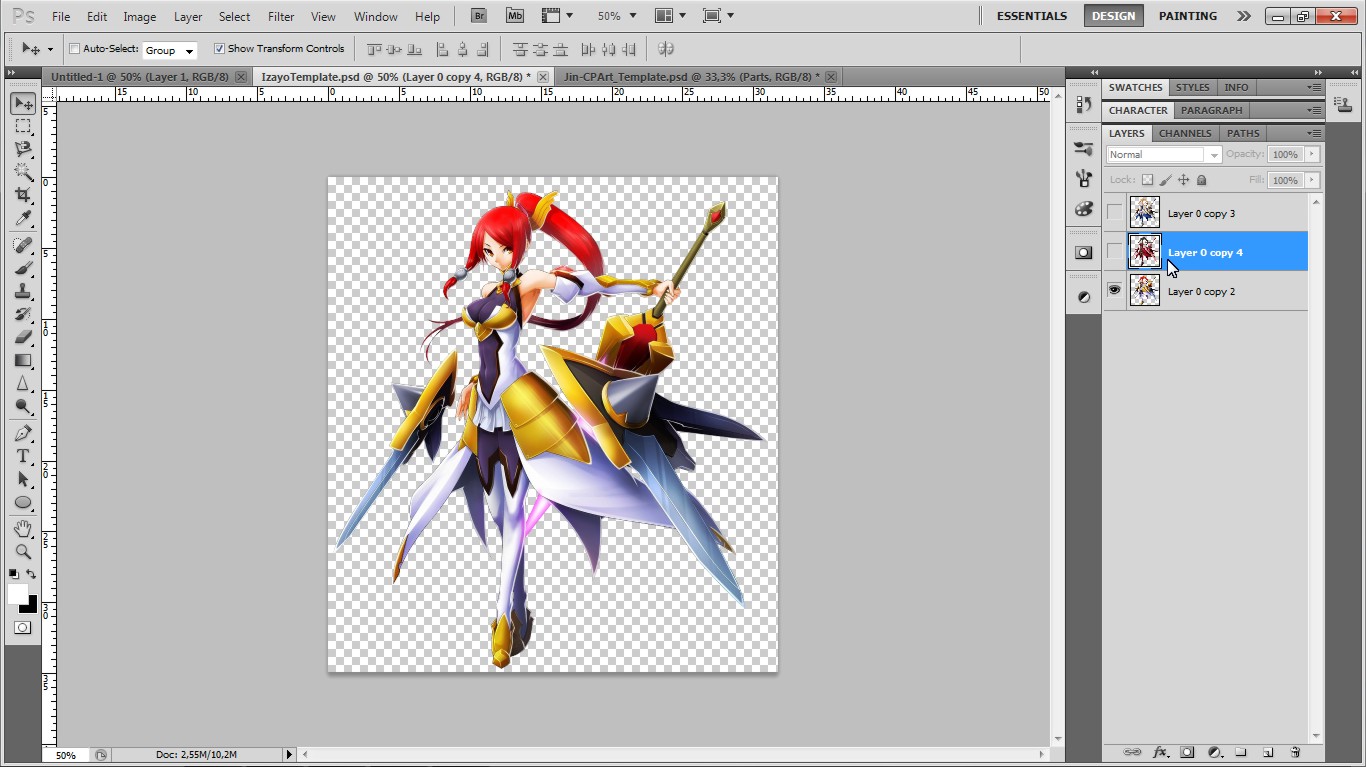The width and height of the screenshot is (1366, 767).
Task: Expand the layer Opacity slider arrow
Action: point(1312,154)
